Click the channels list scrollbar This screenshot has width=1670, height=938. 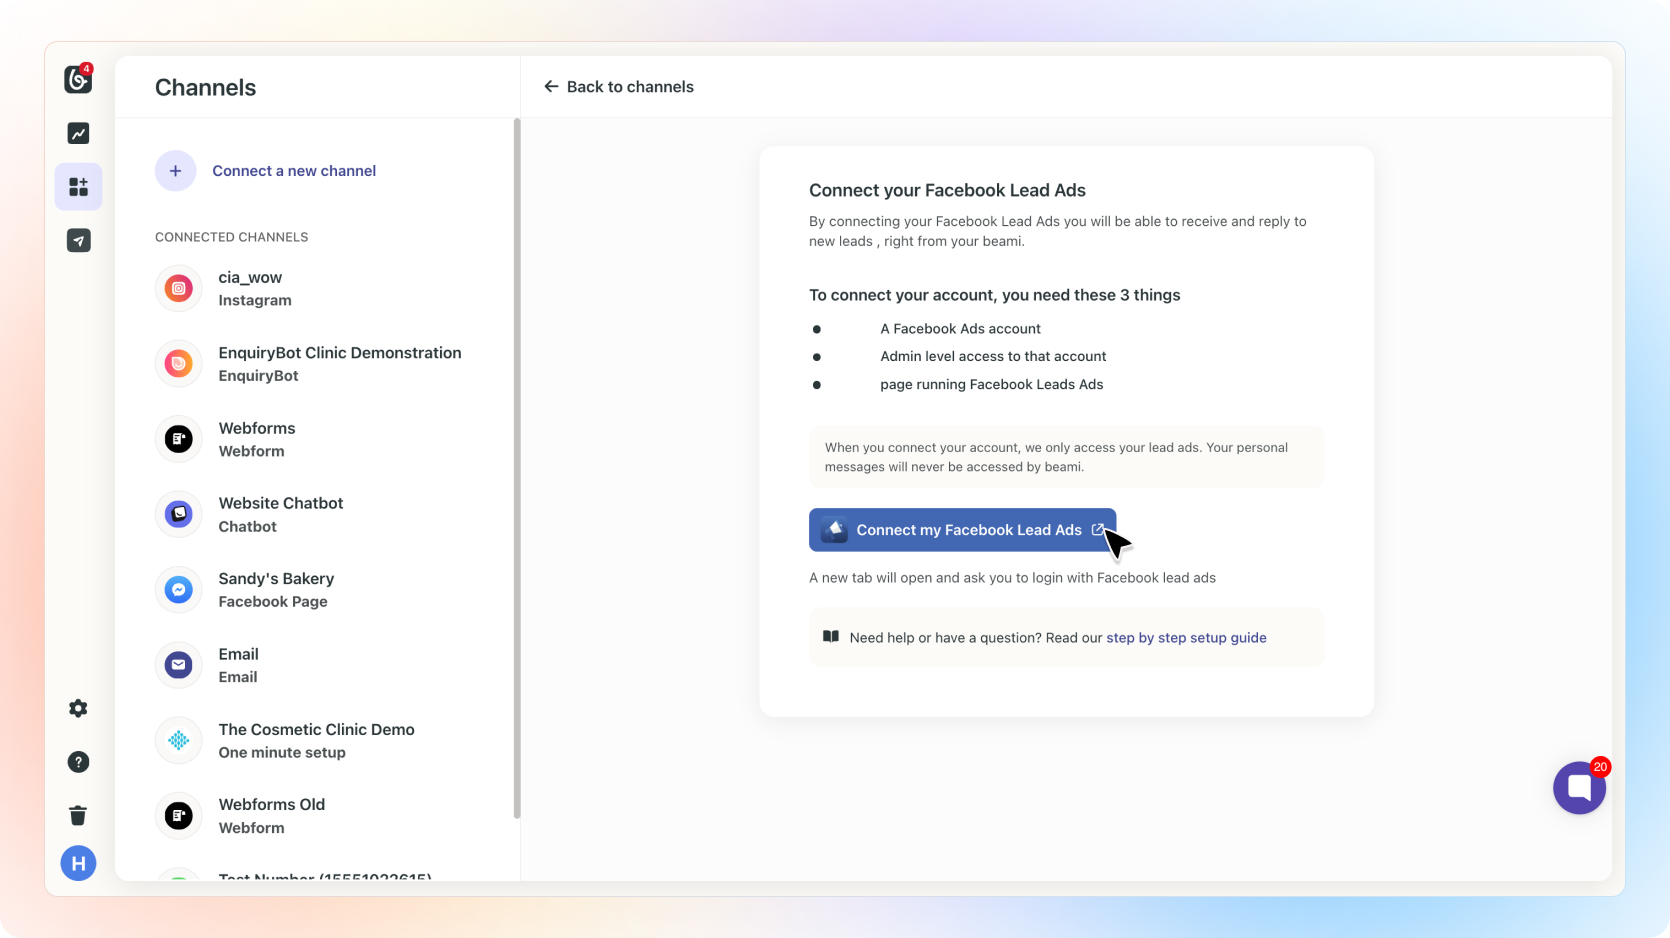pyautogui.click(x=517, y=468)
